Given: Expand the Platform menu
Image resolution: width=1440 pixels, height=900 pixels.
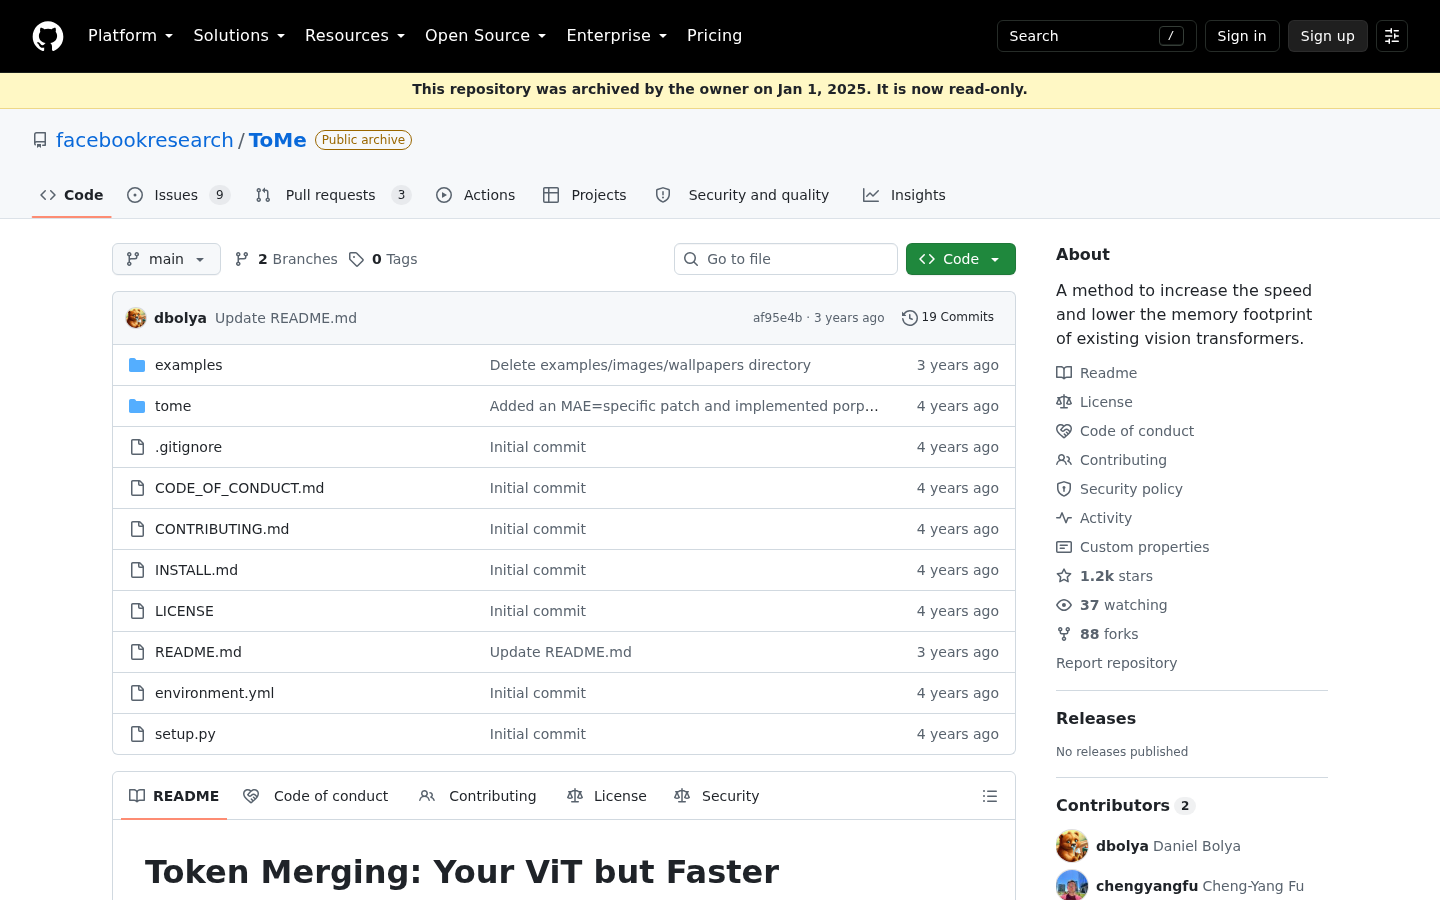Looking at the screenshot, I should point(130,36).
